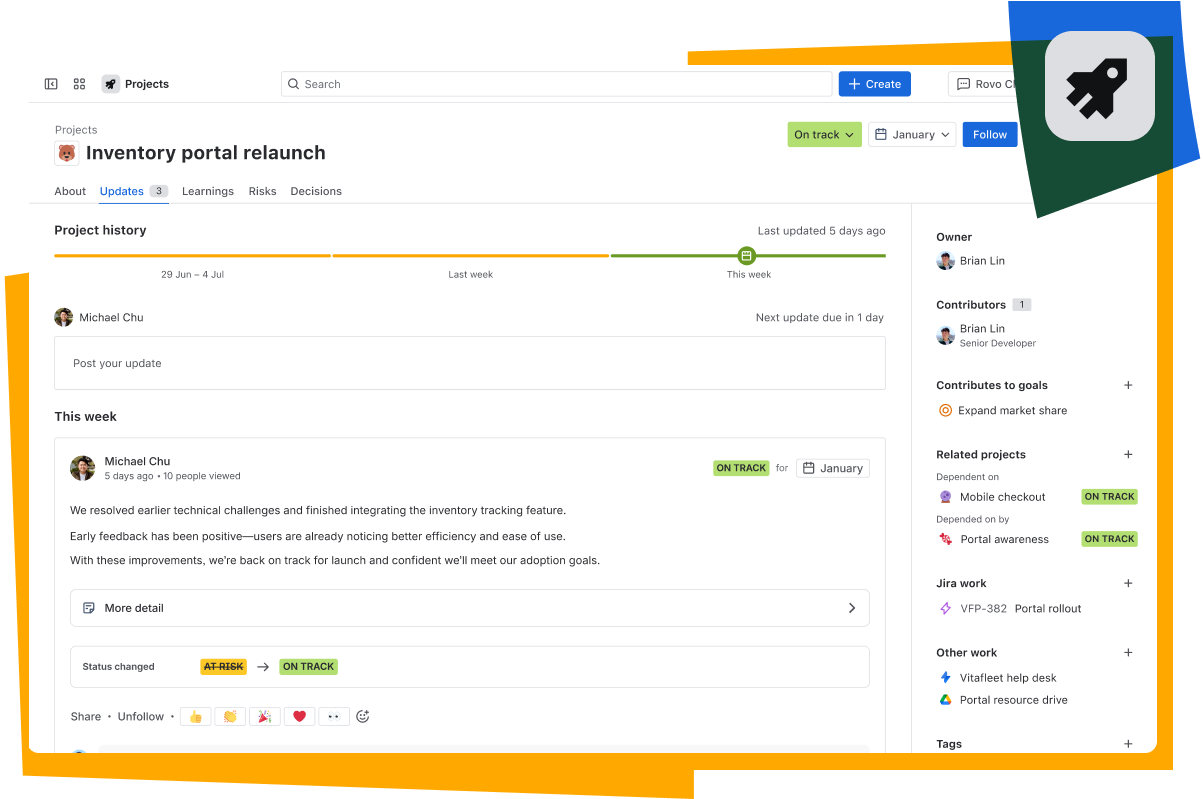Open the January date dropdown
Screen dimensions: 1203x799
click(x=912, y=135)
